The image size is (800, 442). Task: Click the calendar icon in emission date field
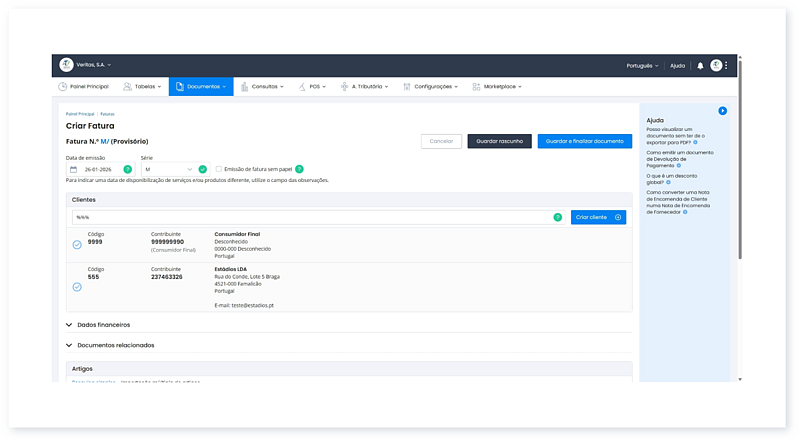[x=74, y=169]
